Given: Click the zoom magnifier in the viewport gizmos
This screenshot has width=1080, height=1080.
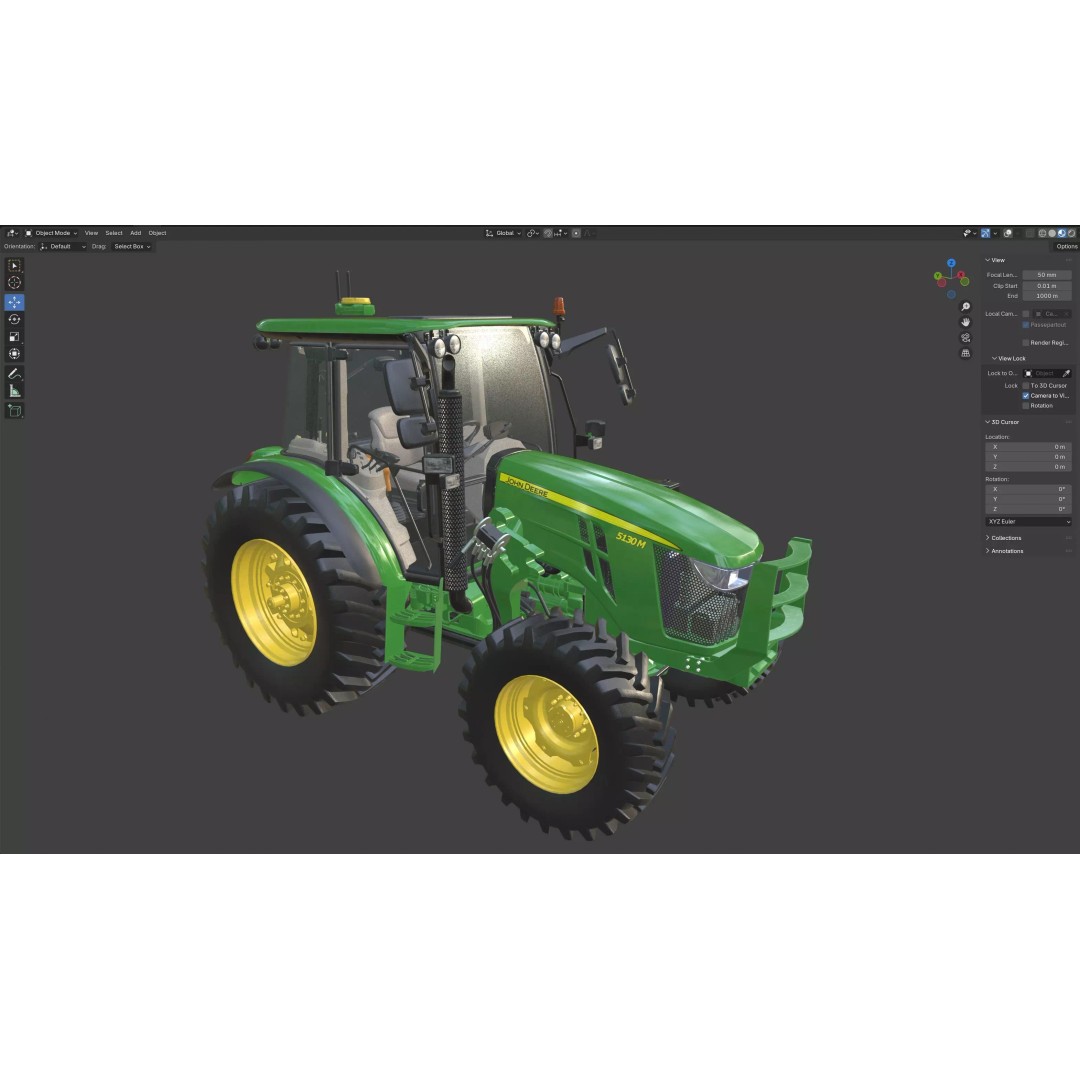Looking at the screenshot, I should click(965, 306).
